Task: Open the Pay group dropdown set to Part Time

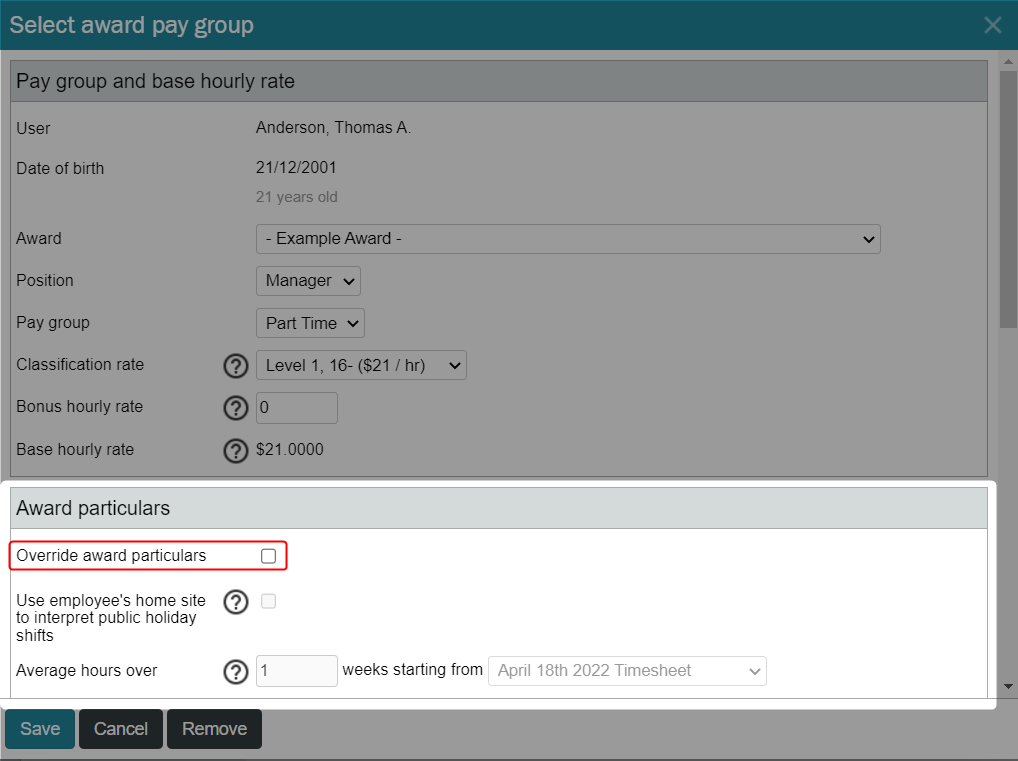Action: [x=310, y=323]
